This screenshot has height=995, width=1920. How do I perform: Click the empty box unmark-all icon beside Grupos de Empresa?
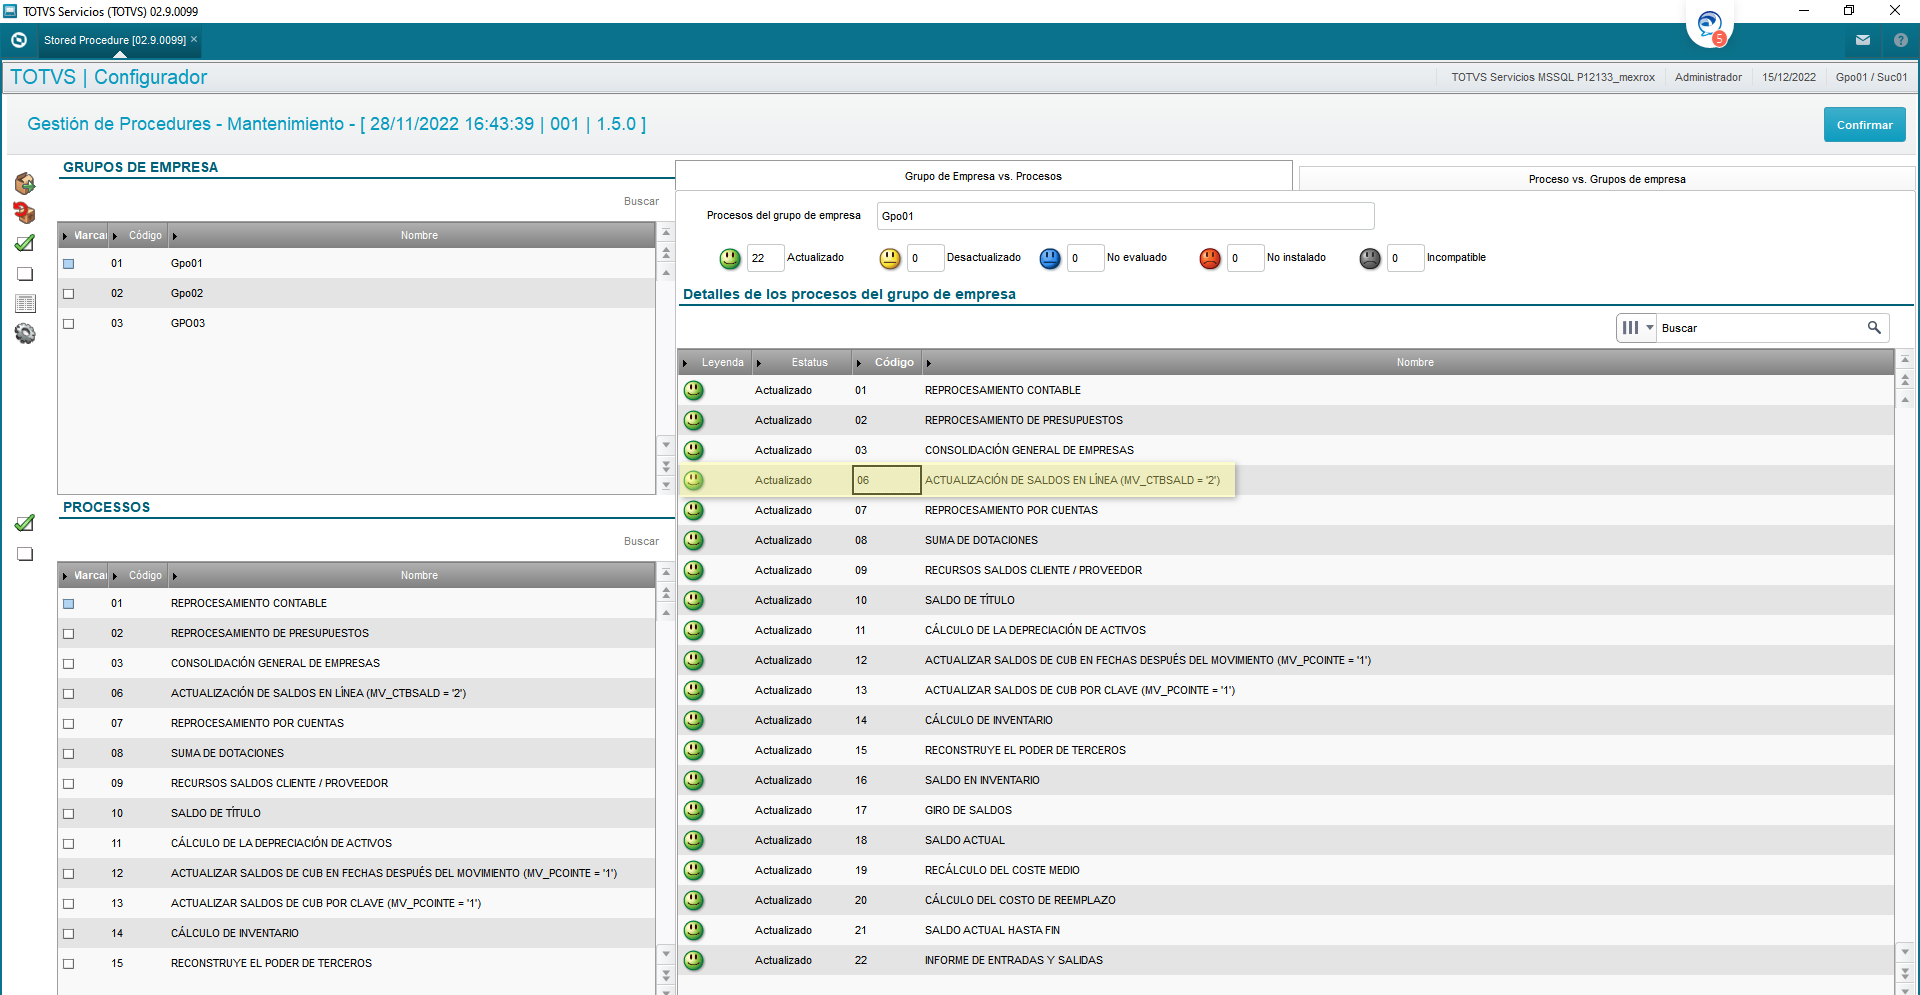(25, 274)
